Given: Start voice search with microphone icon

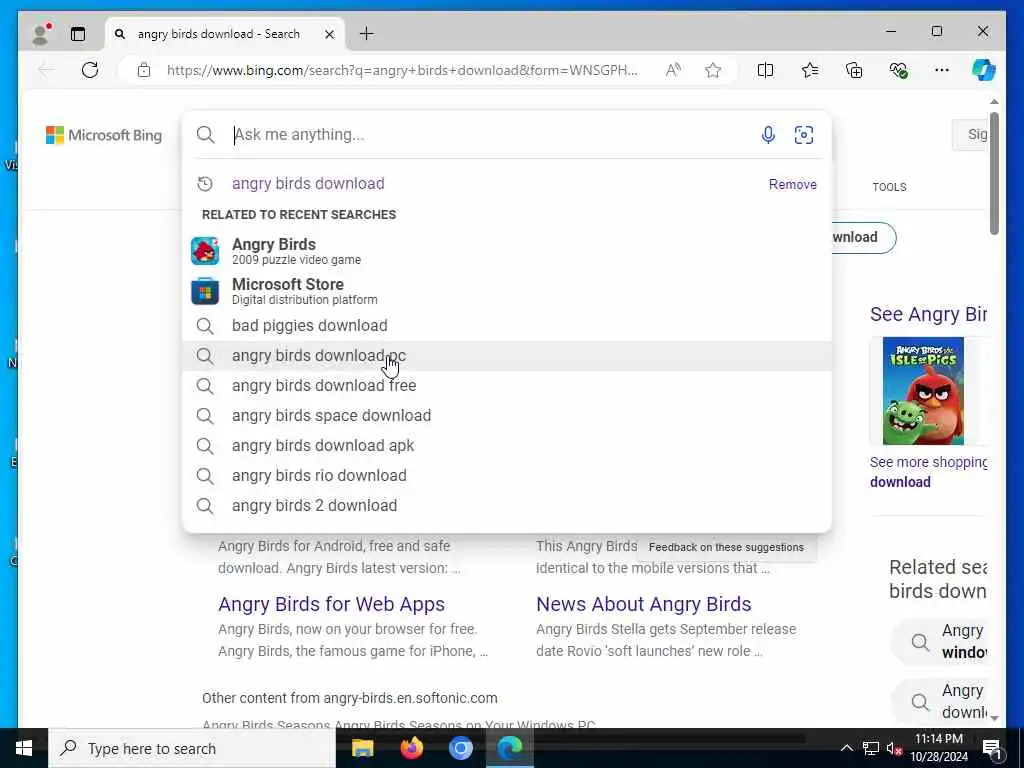Looking at the screenshot, I should pyautogui.click(x=769, y=135).
